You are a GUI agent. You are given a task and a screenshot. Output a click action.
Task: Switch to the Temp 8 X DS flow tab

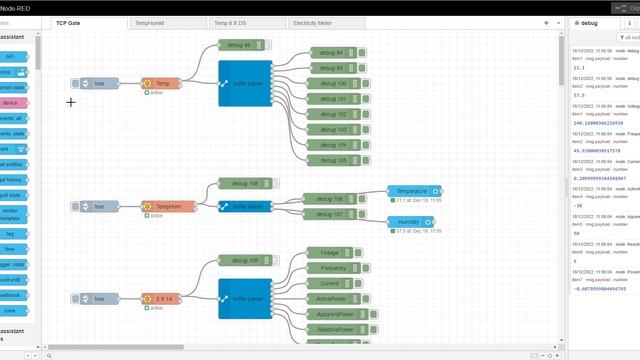tap(247, 23)
